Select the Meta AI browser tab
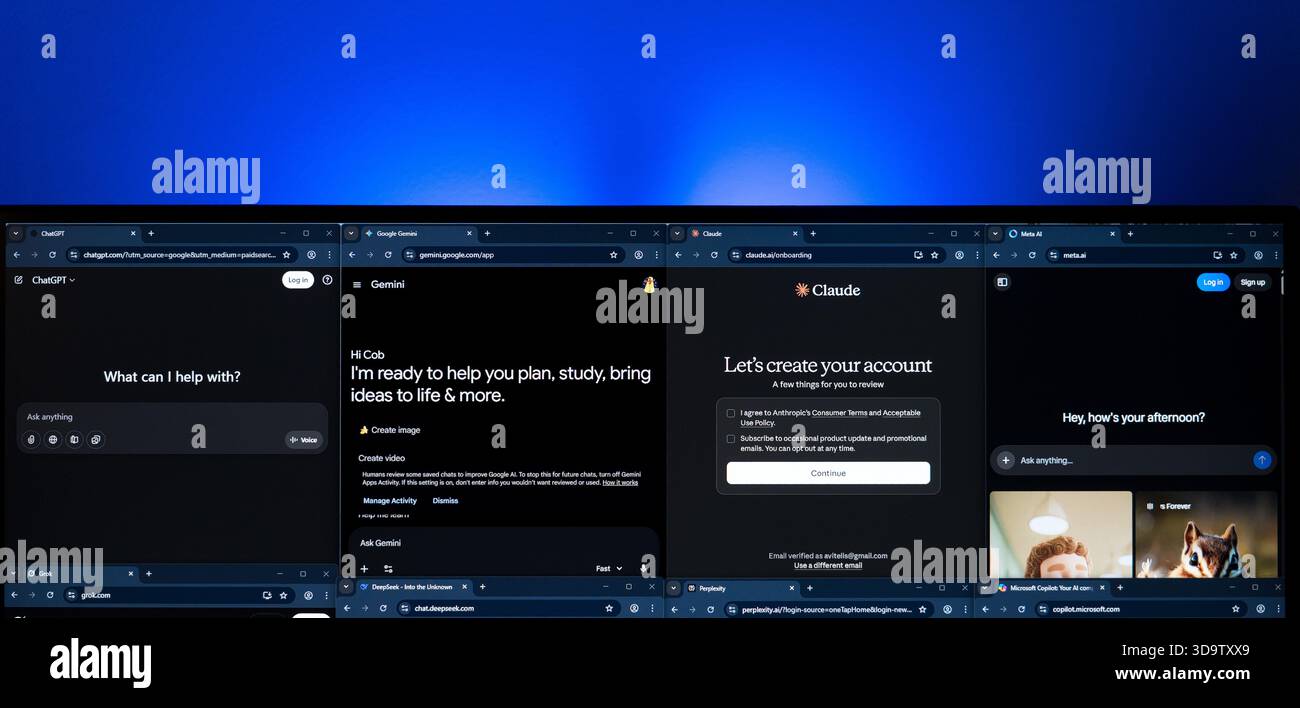1300x708 pixels. tap(1063, 233)
